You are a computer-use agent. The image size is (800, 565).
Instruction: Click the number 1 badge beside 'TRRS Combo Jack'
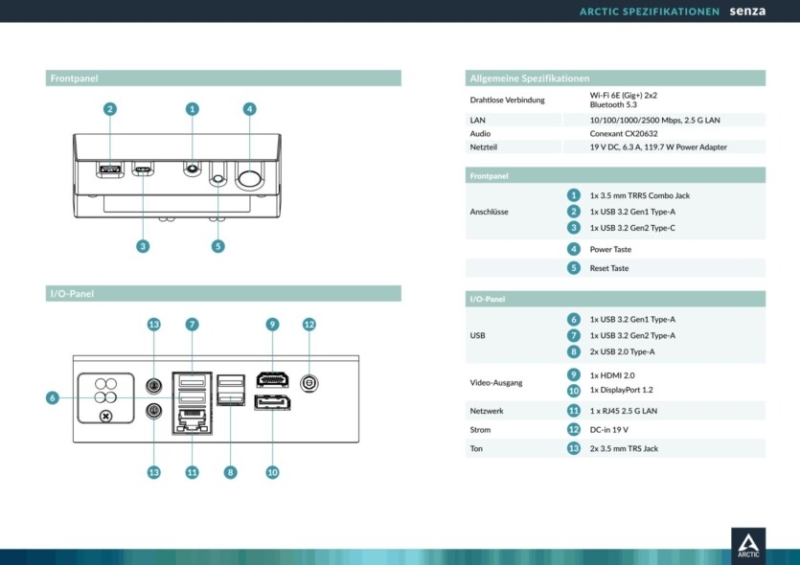(x=573, y=195)
